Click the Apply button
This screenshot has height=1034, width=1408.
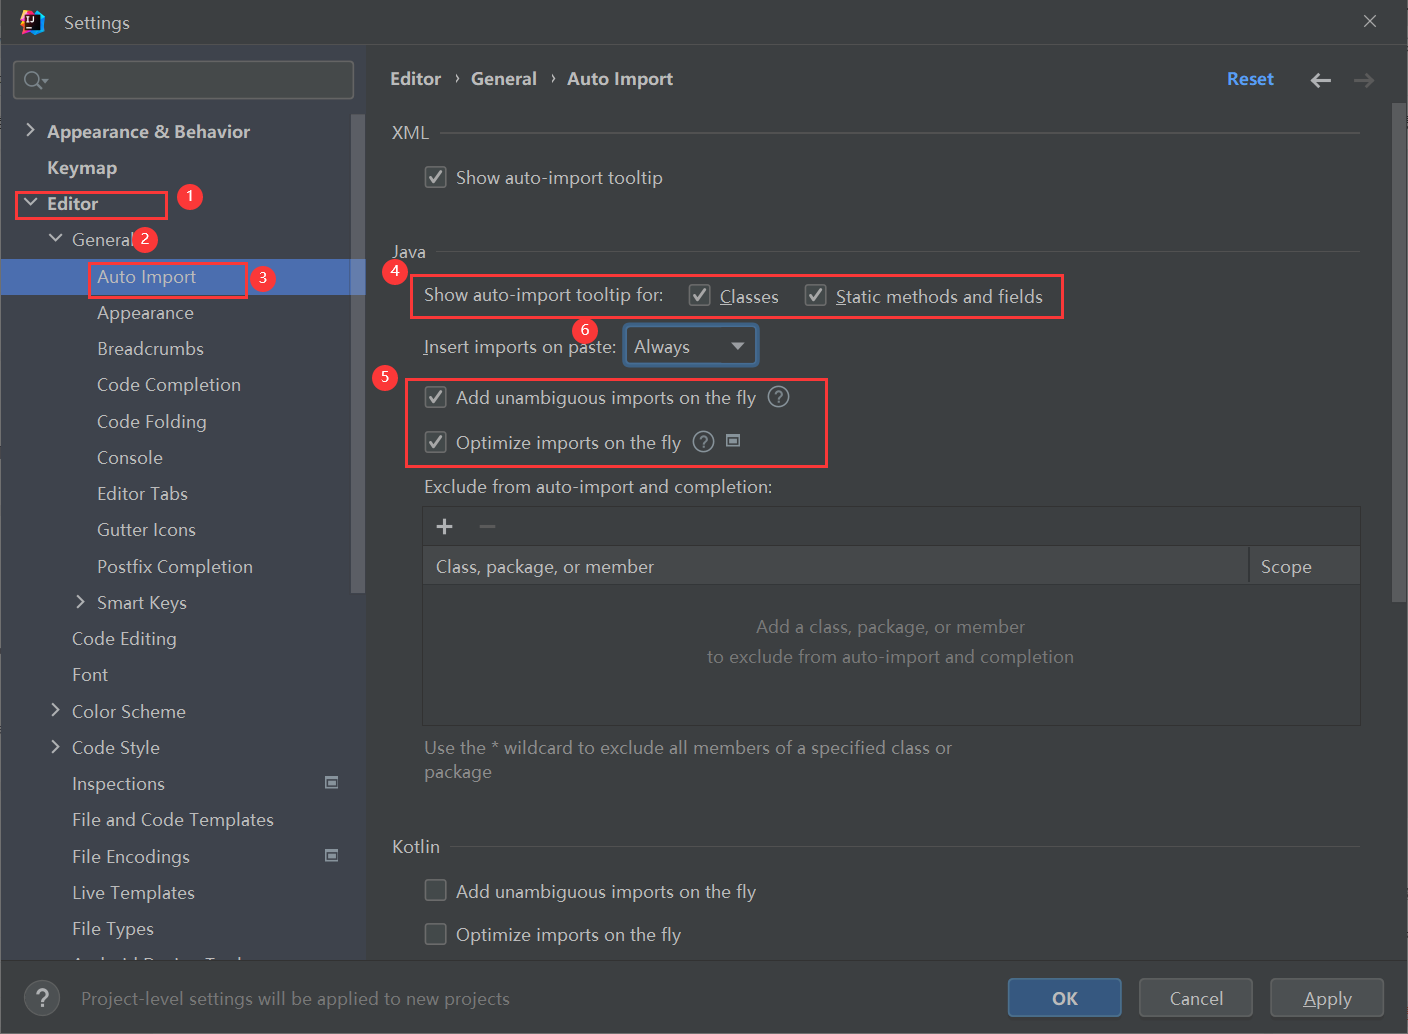[x=1327, y=998]
